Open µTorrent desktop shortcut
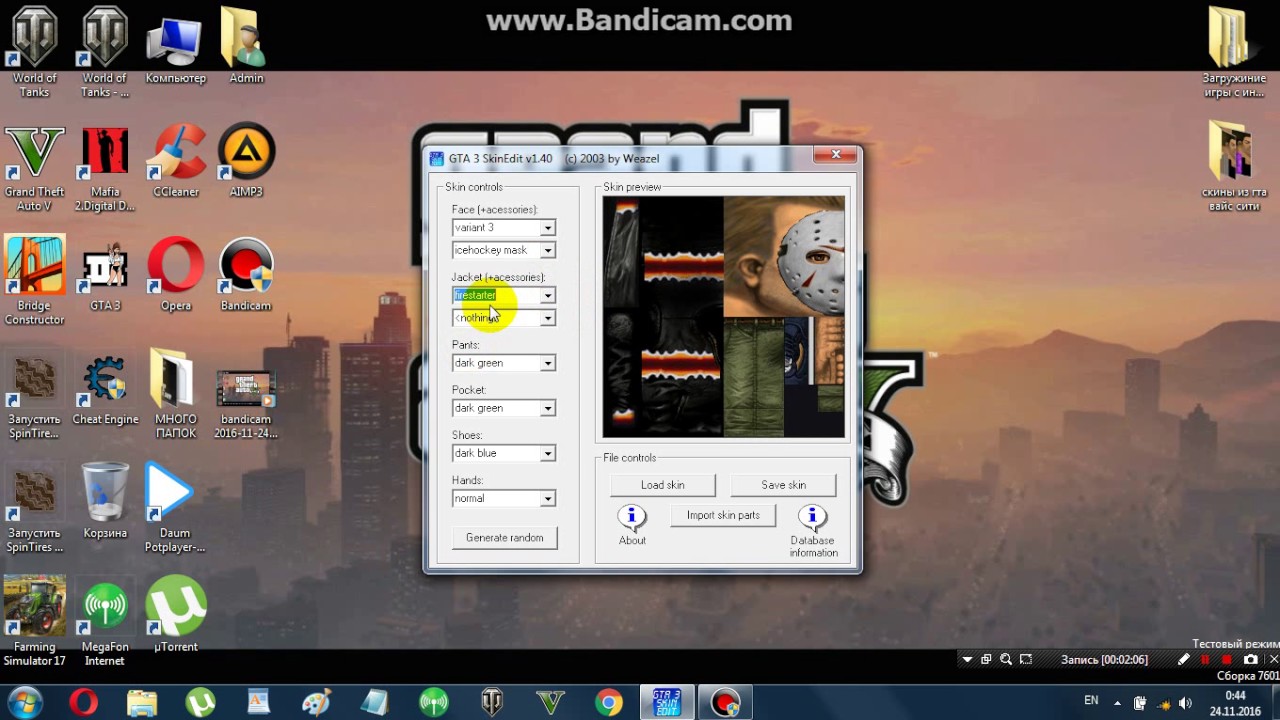The height and width of the screenshot is (720, 1280). coord(176,612)
